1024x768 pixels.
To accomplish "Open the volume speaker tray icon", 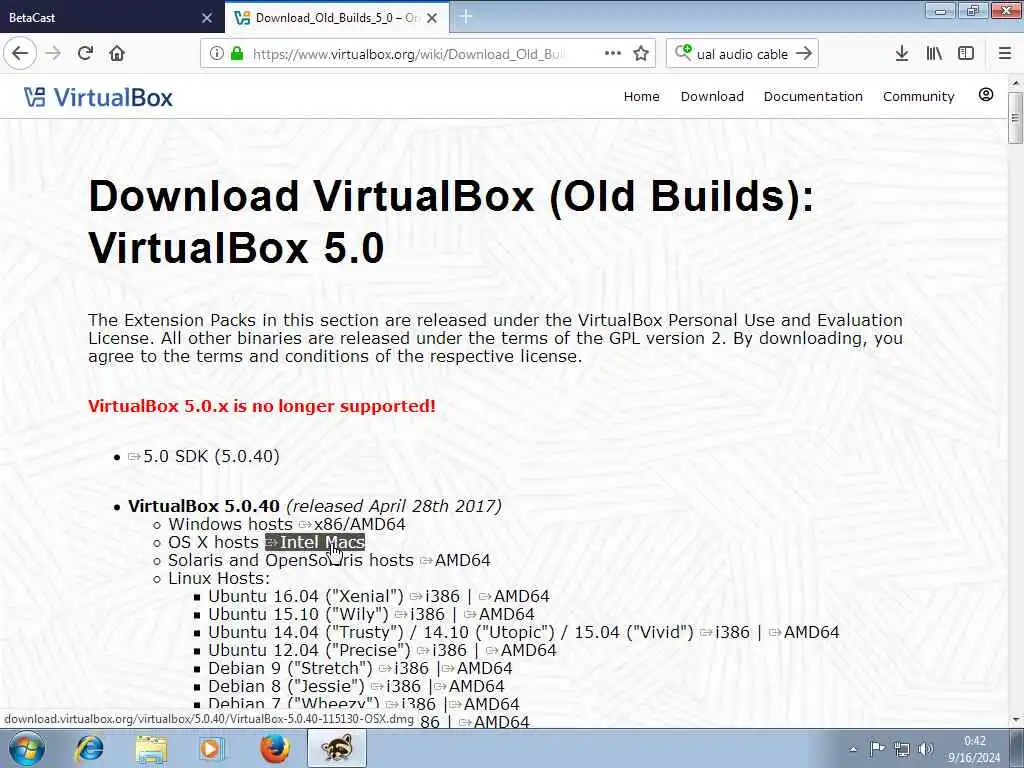I will pos(926,749).
